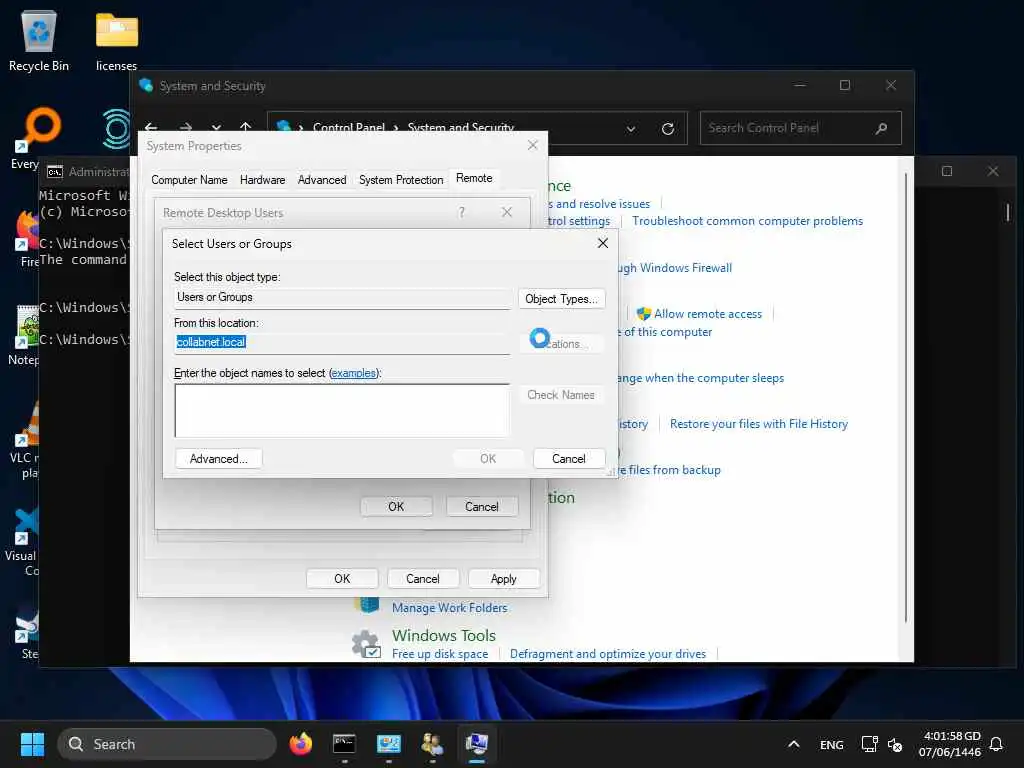
Task: Open the network status tray icon
Action: click(x=869, y=744)
